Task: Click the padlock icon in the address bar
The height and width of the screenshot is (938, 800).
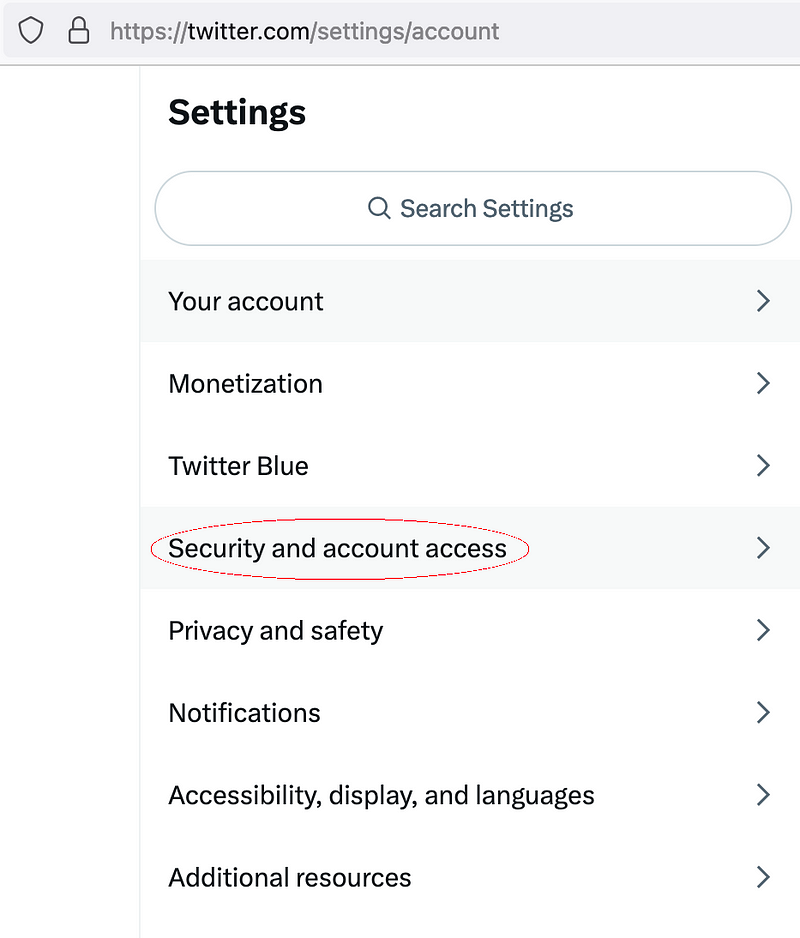Action: [79, 30]
